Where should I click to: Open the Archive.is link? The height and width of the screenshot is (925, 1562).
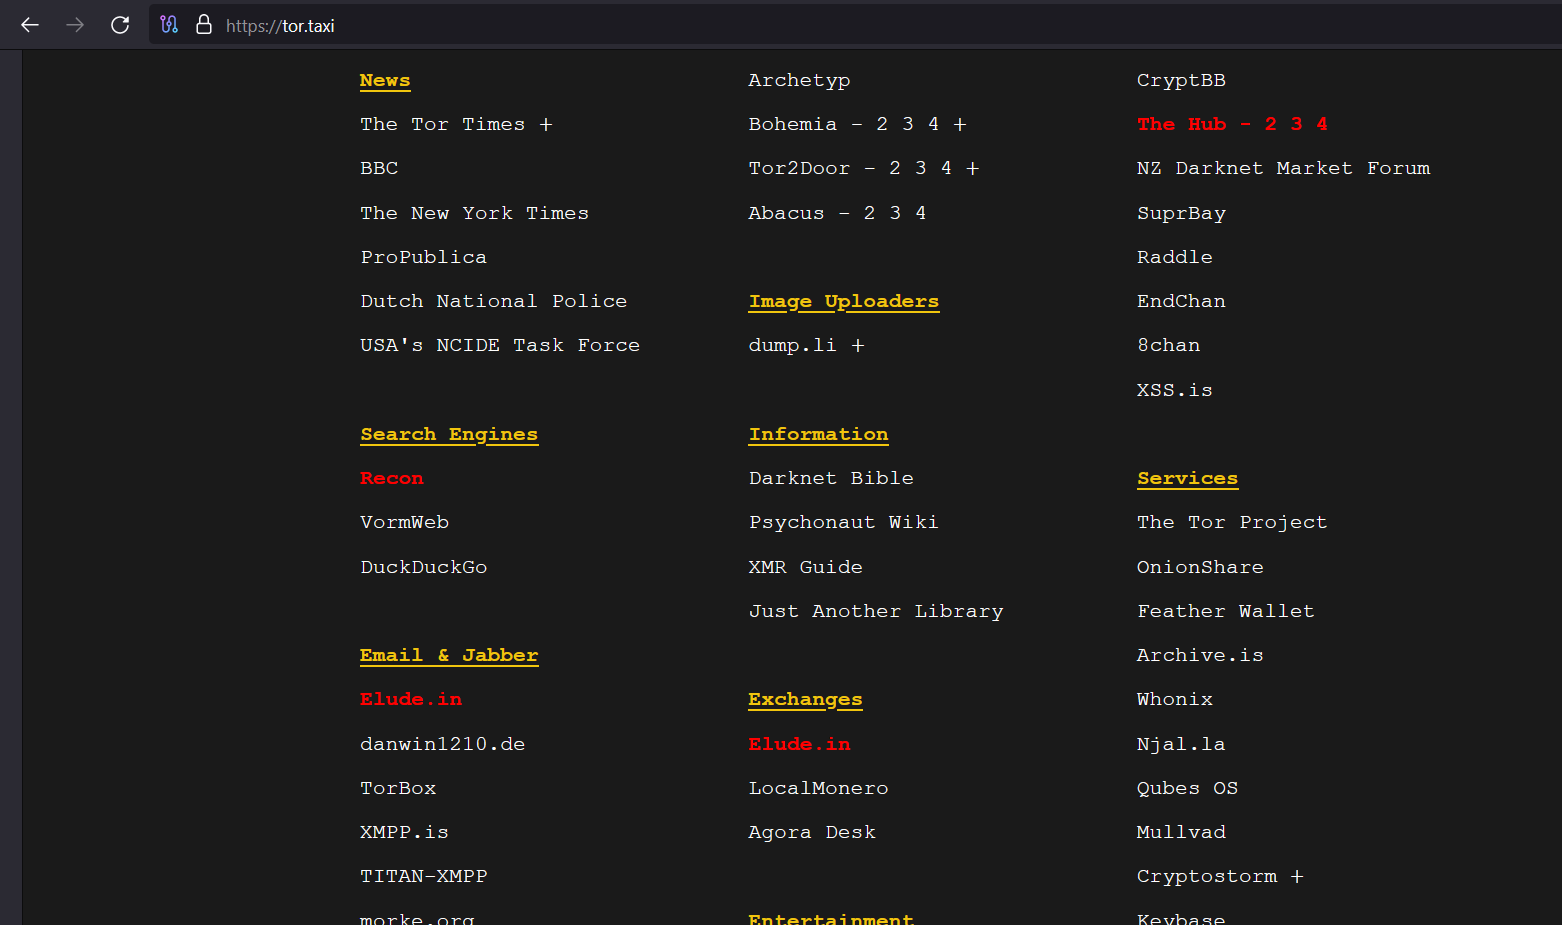click(1200, 655)
